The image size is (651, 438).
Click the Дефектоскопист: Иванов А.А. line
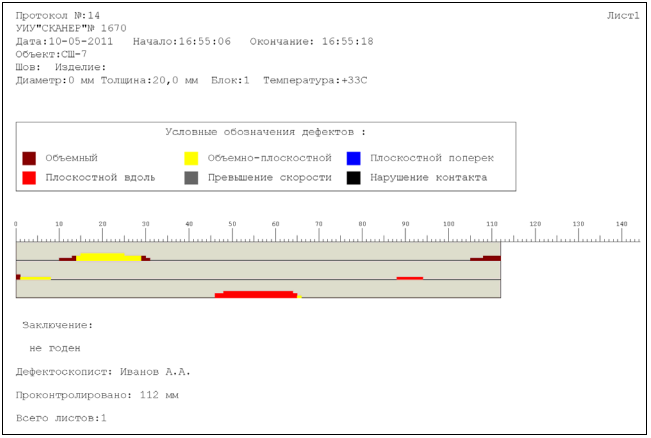click(x=103, y=371)
